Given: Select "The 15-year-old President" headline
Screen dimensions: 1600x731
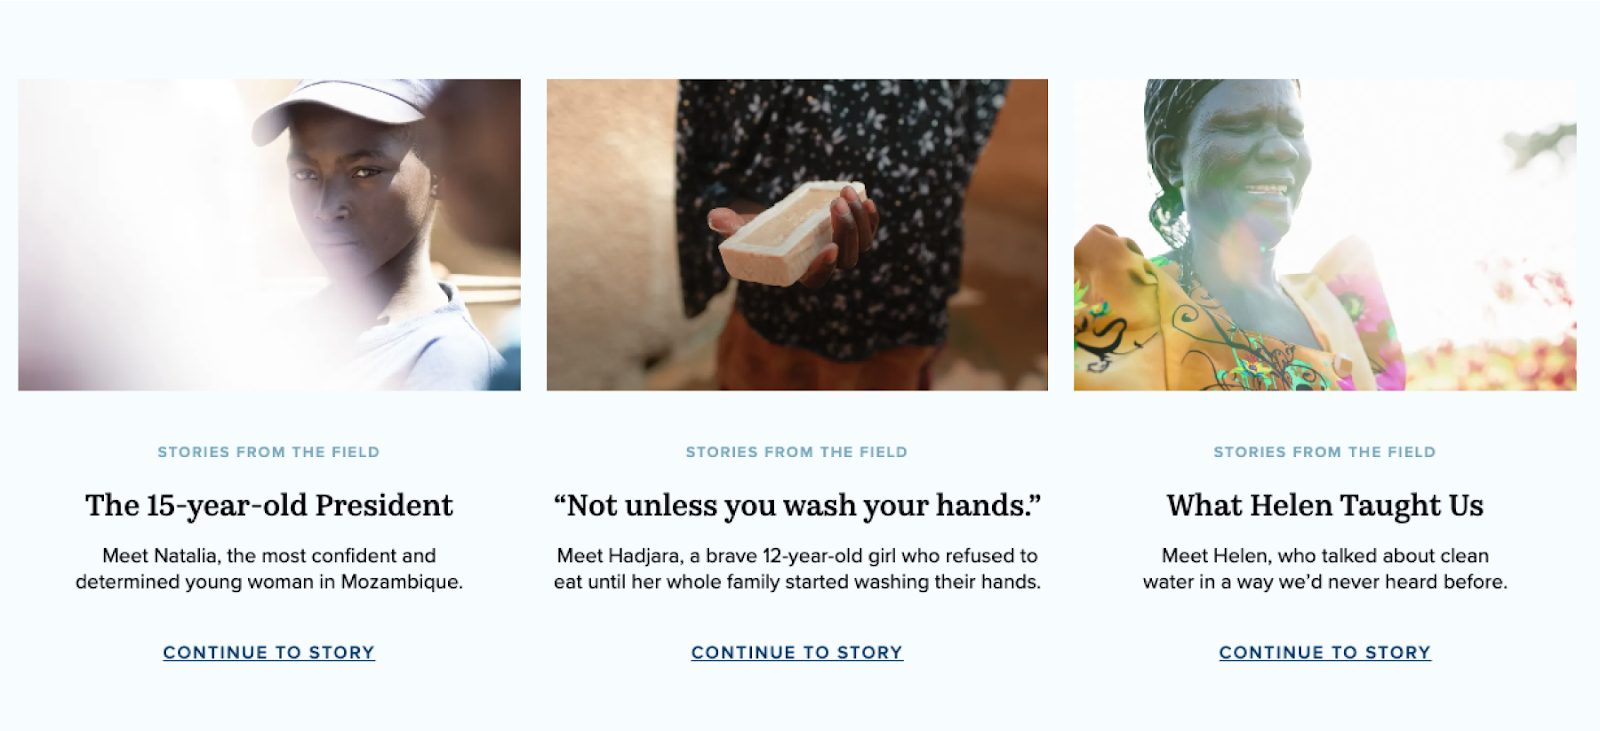Looking at the screenshot, I should 269,505.
